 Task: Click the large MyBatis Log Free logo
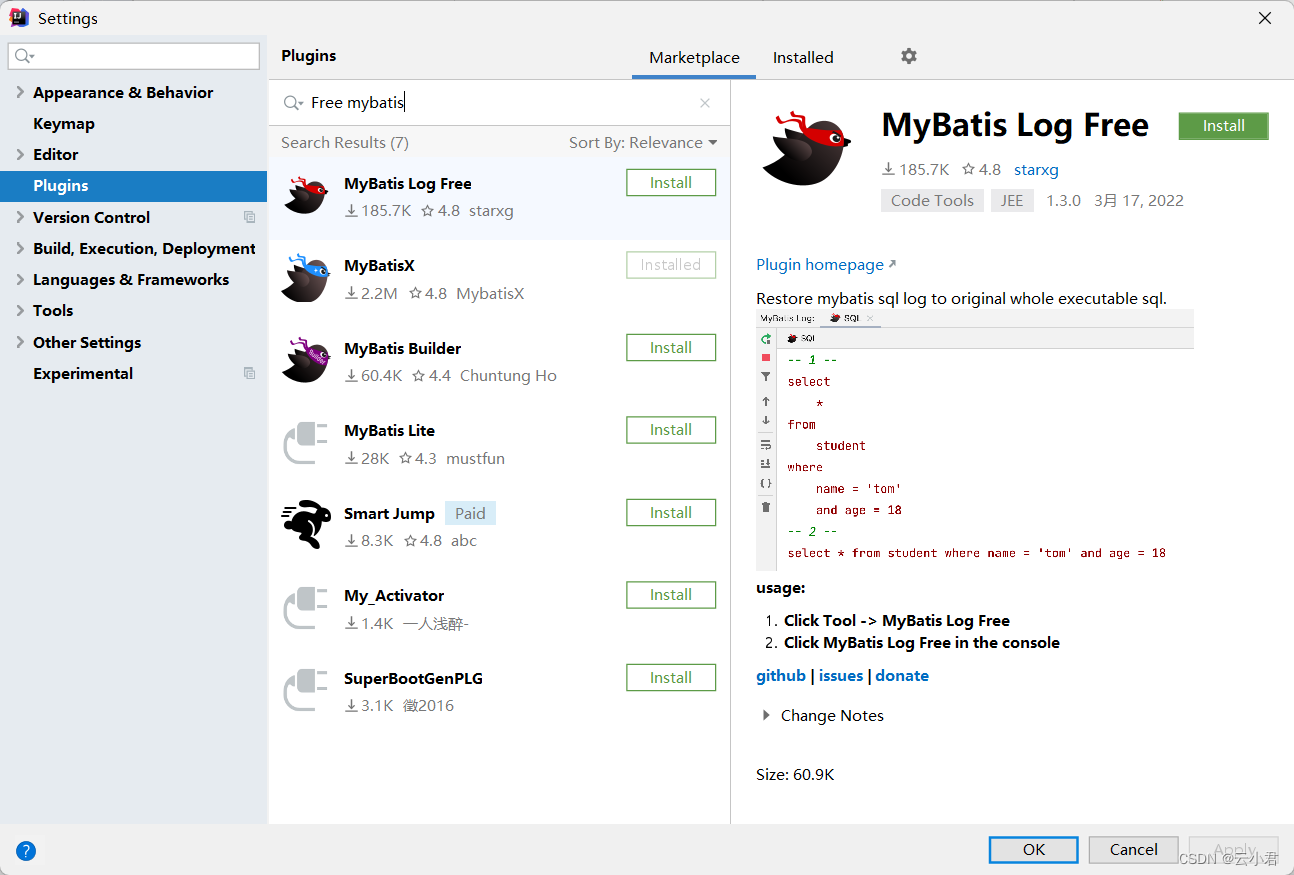(806, 148)
